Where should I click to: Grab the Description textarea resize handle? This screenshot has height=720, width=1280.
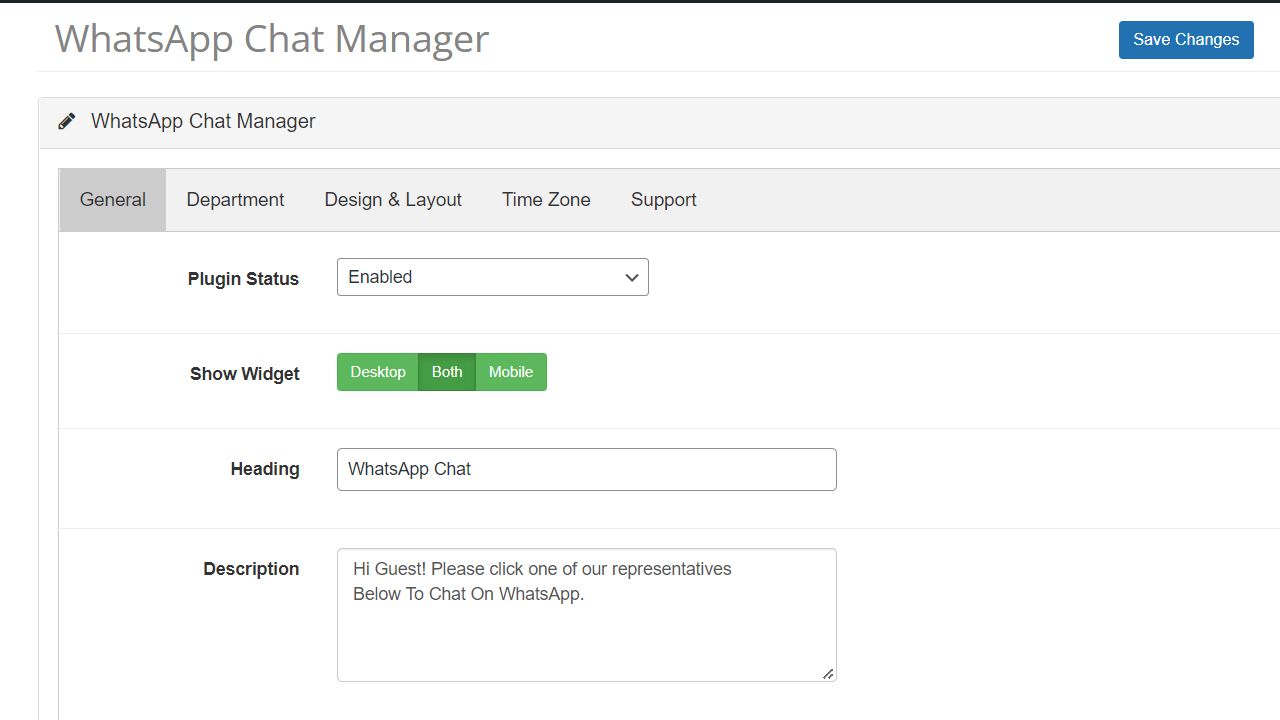(828, 674)
